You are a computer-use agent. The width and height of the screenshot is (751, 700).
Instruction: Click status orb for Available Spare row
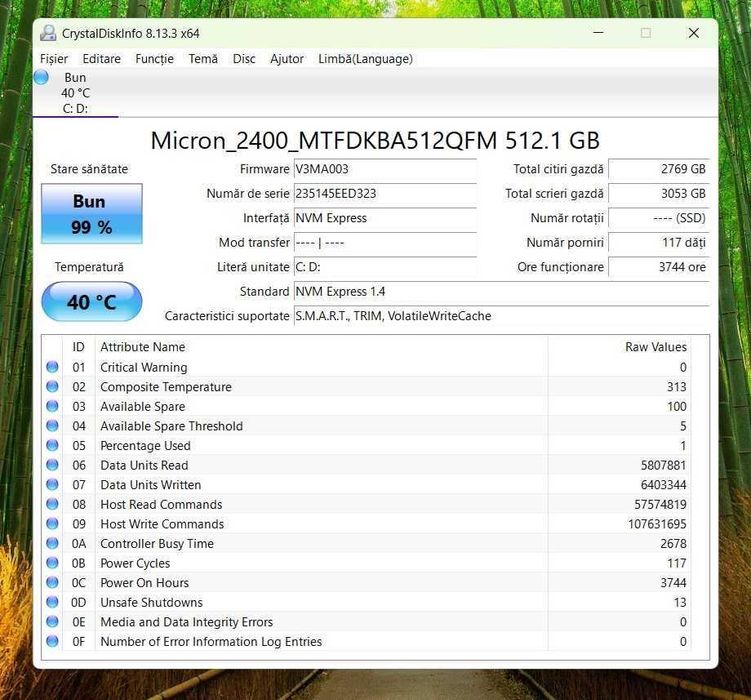pos(52,406)
